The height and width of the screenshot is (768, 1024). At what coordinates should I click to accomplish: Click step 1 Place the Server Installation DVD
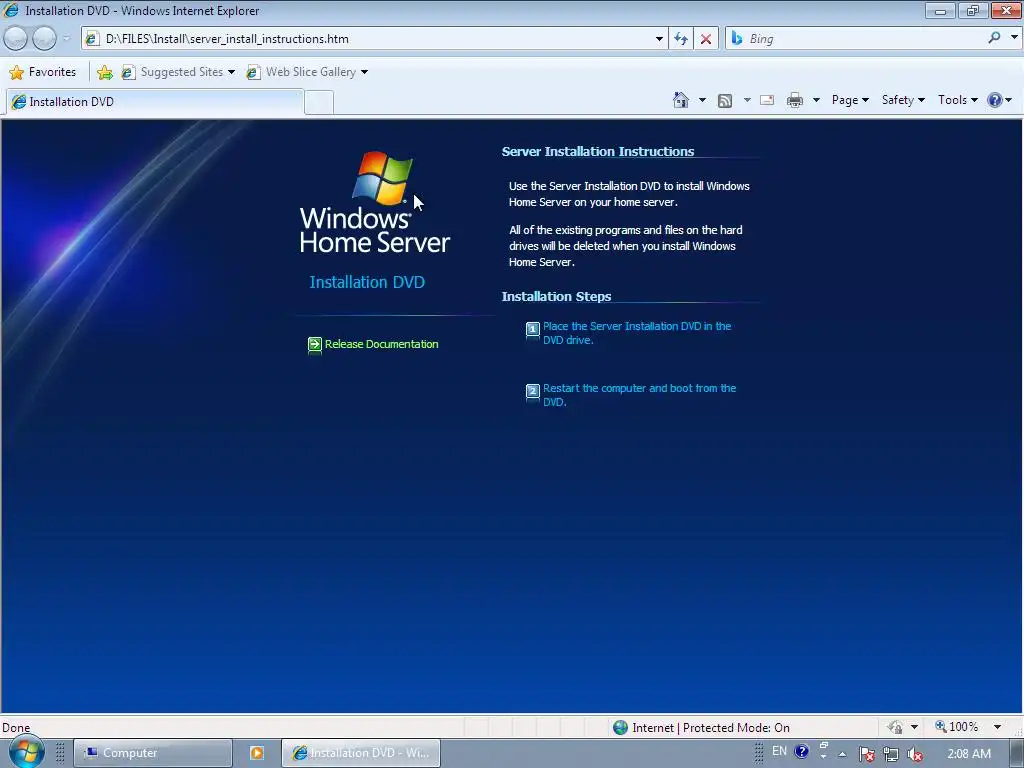(637, 333)
